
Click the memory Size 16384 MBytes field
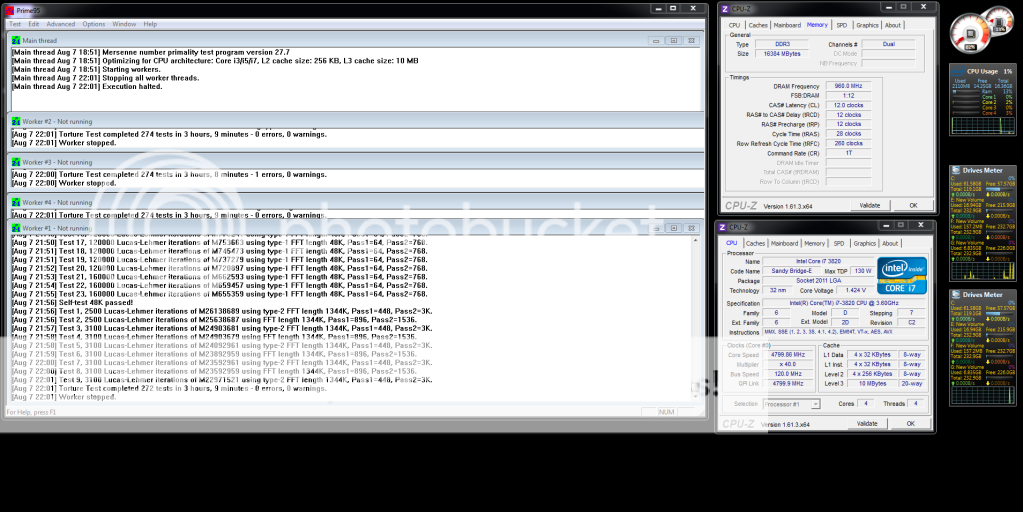click(x=782, y=54)
